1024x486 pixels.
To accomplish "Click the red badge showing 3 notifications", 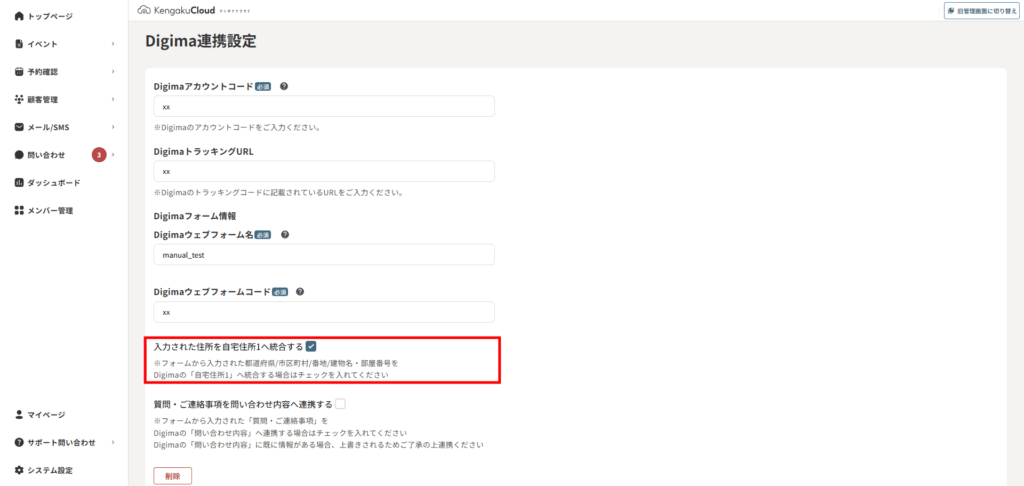I will pos(99,155).
